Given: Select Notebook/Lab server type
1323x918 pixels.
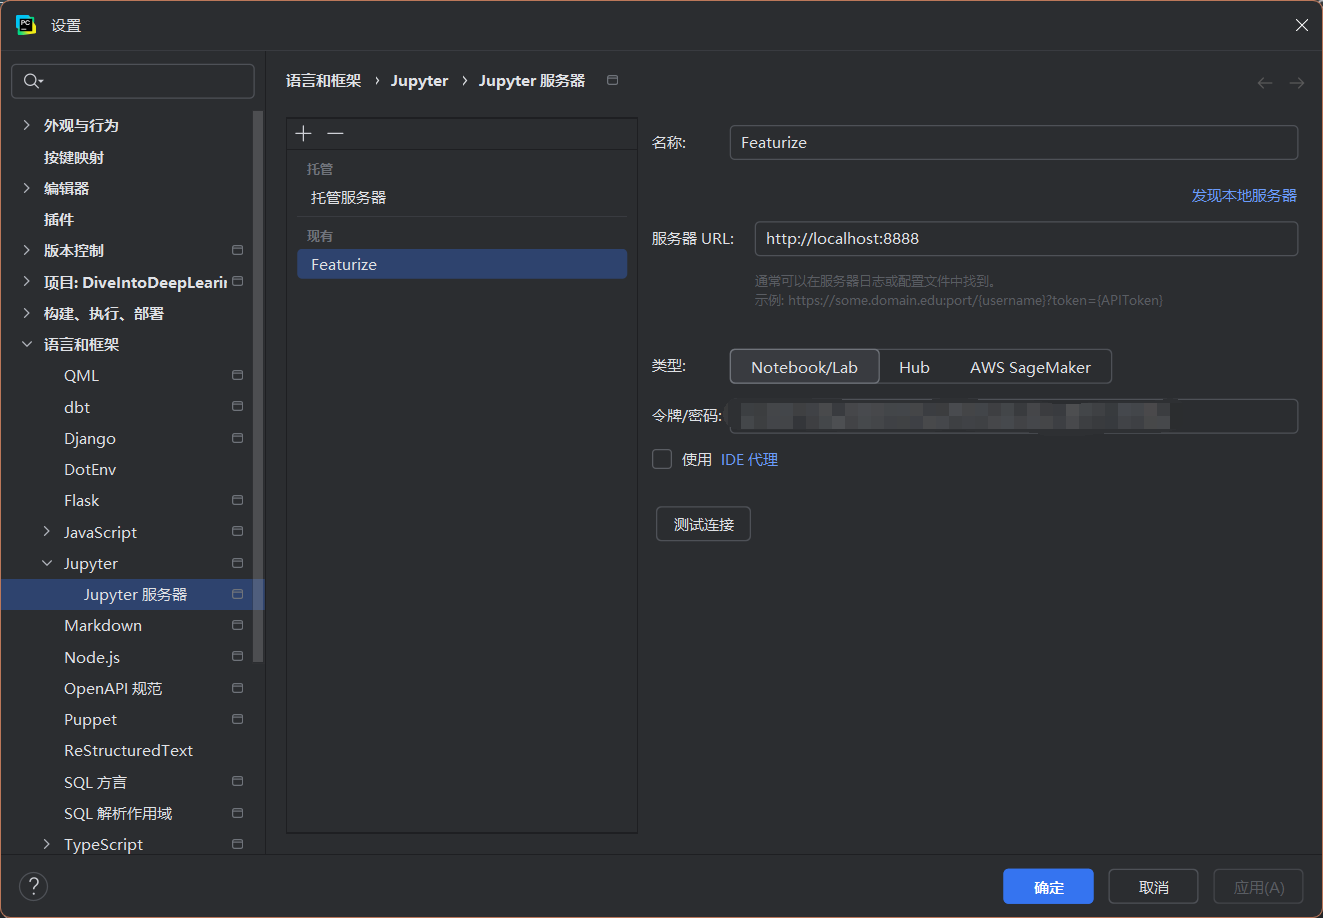Looking at the screenshot, I should (x=804, y=367).
